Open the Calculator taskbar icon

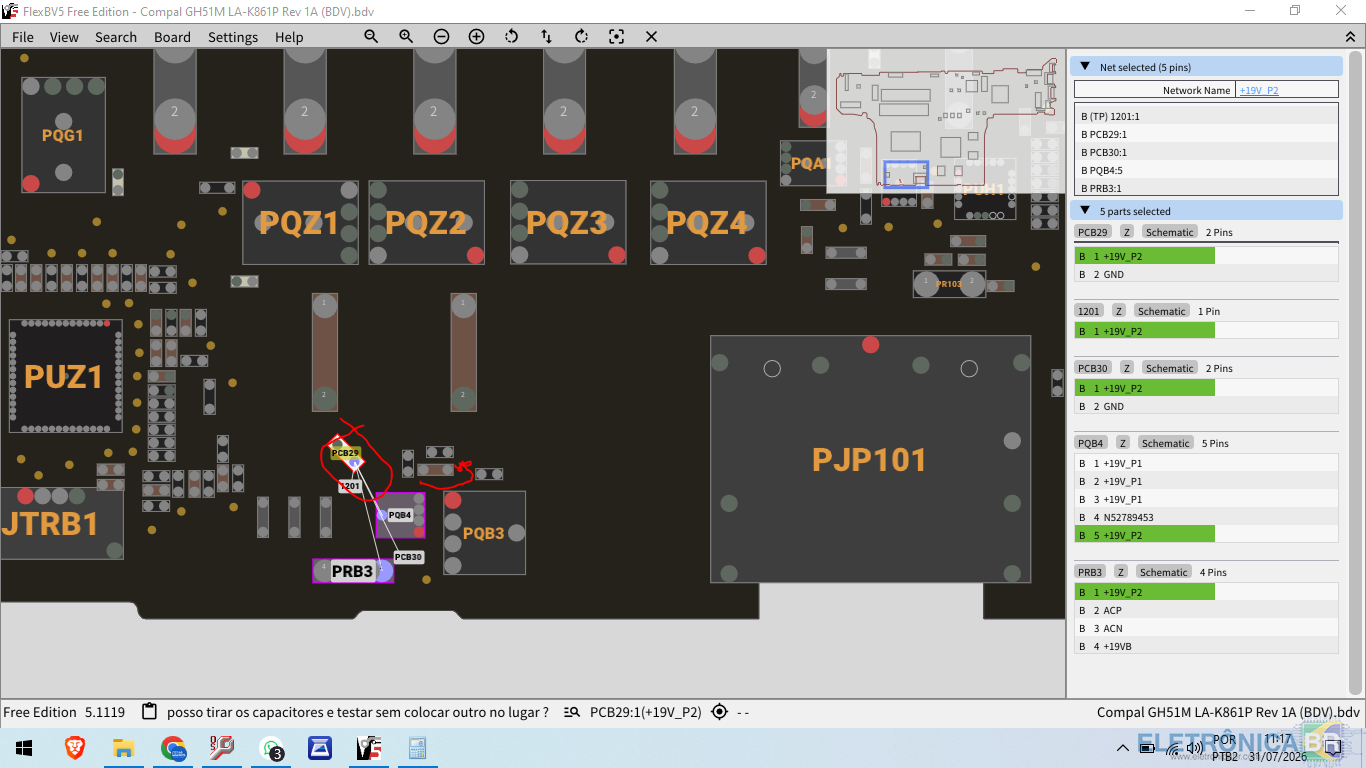(x=418, y=748)
